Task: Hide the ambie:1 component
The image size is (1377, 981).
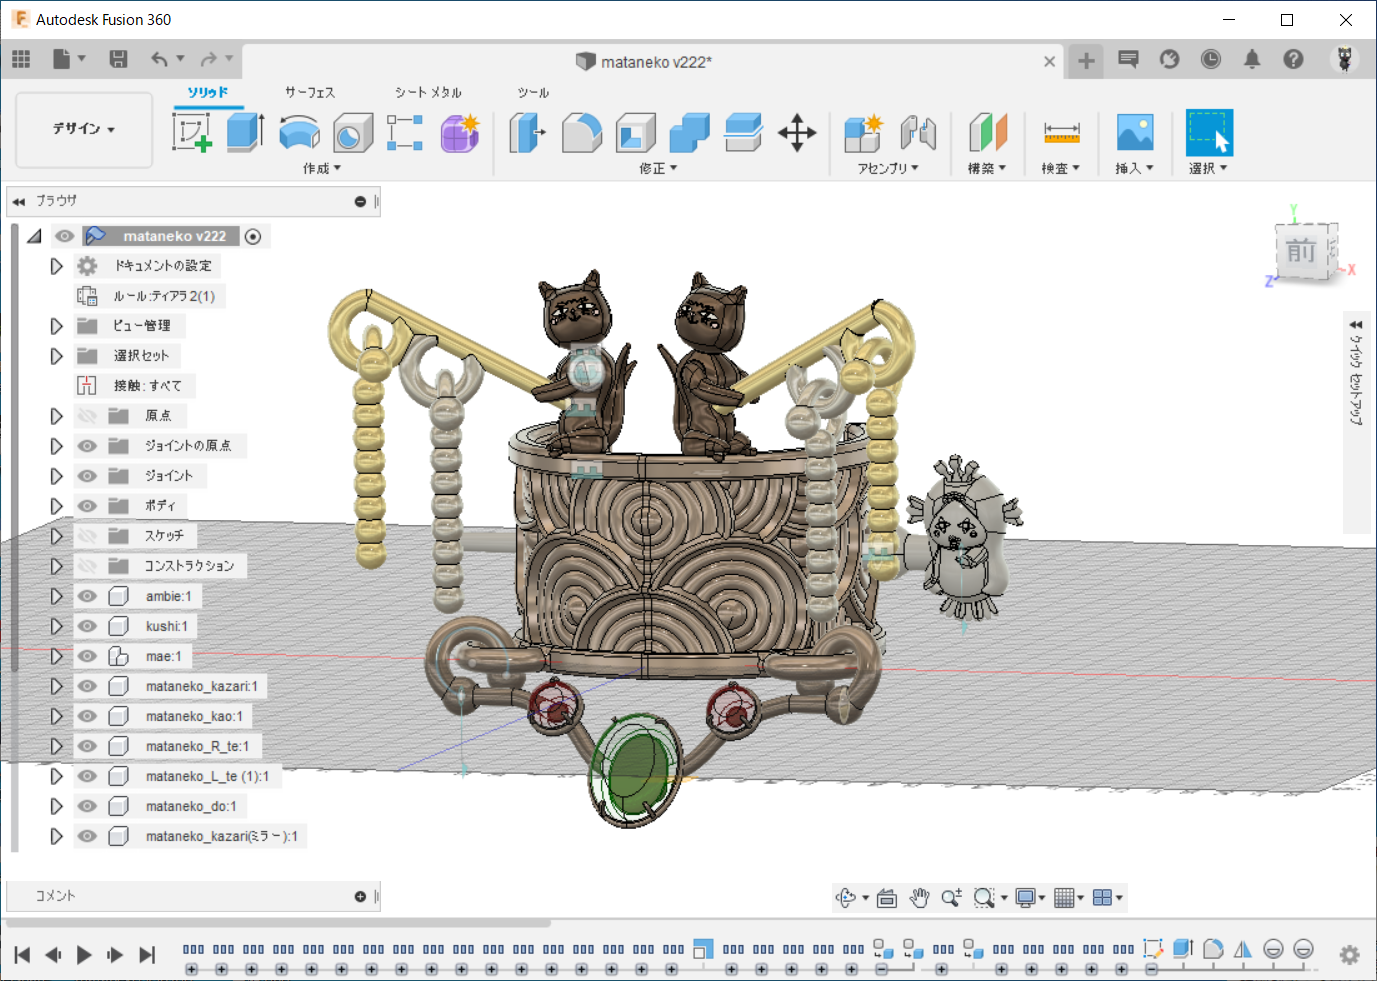Action: coord(88,596)
